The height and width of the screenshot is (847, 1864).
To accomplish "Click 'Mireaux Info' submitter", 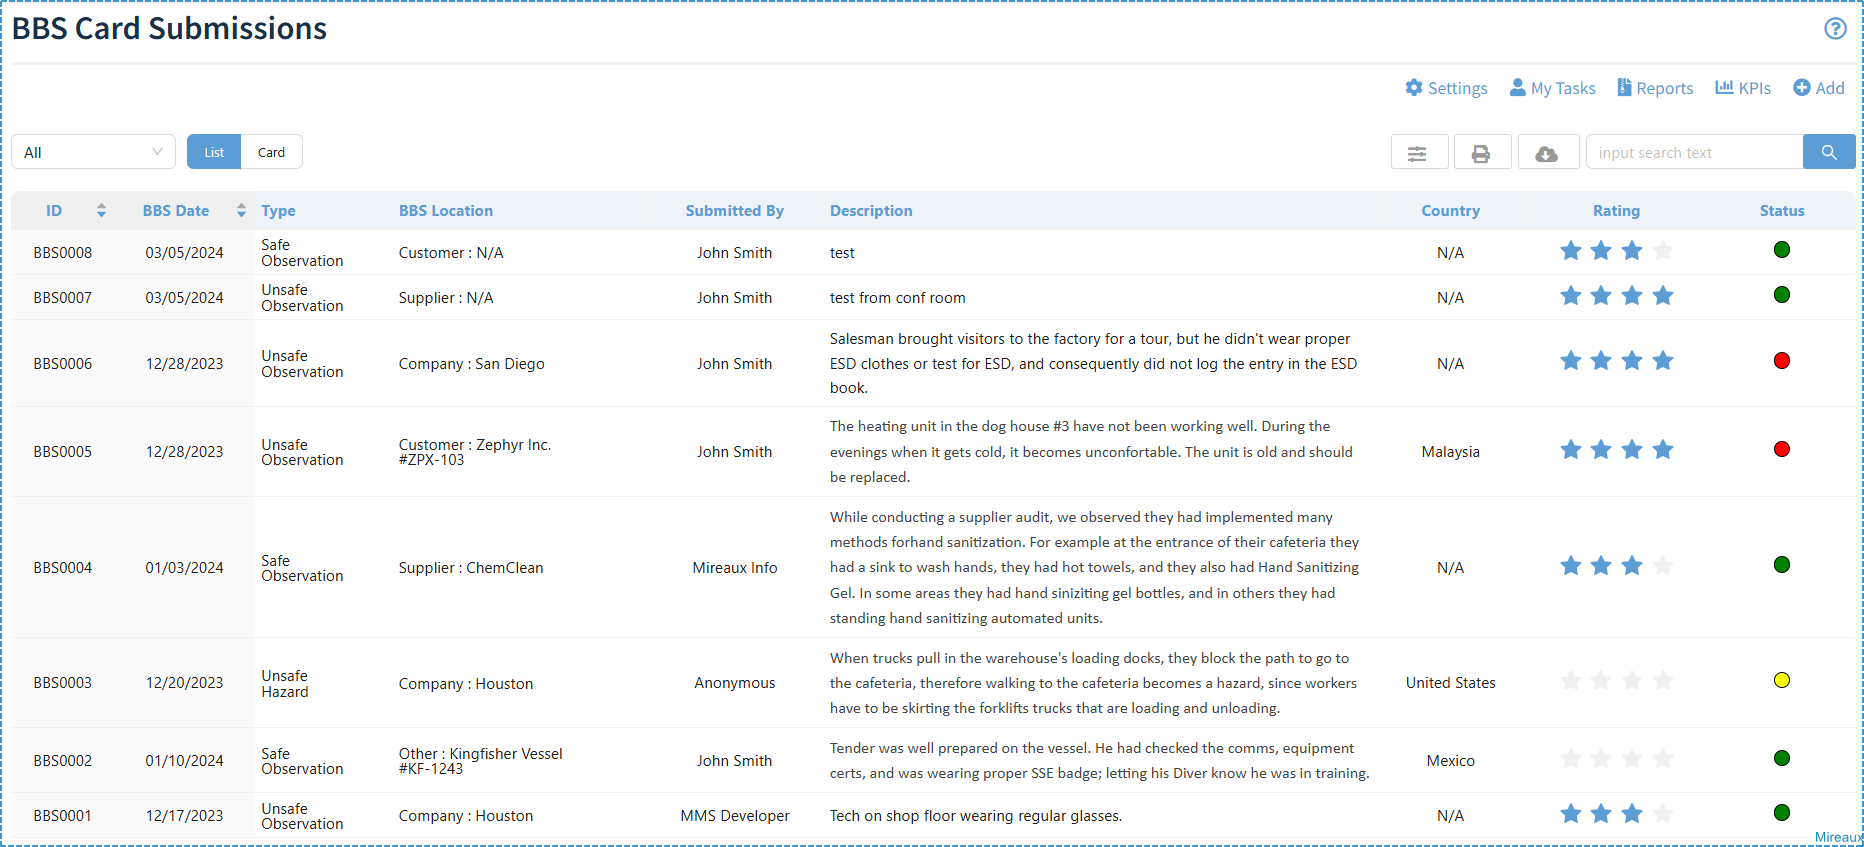I will (x=735, y=568).
